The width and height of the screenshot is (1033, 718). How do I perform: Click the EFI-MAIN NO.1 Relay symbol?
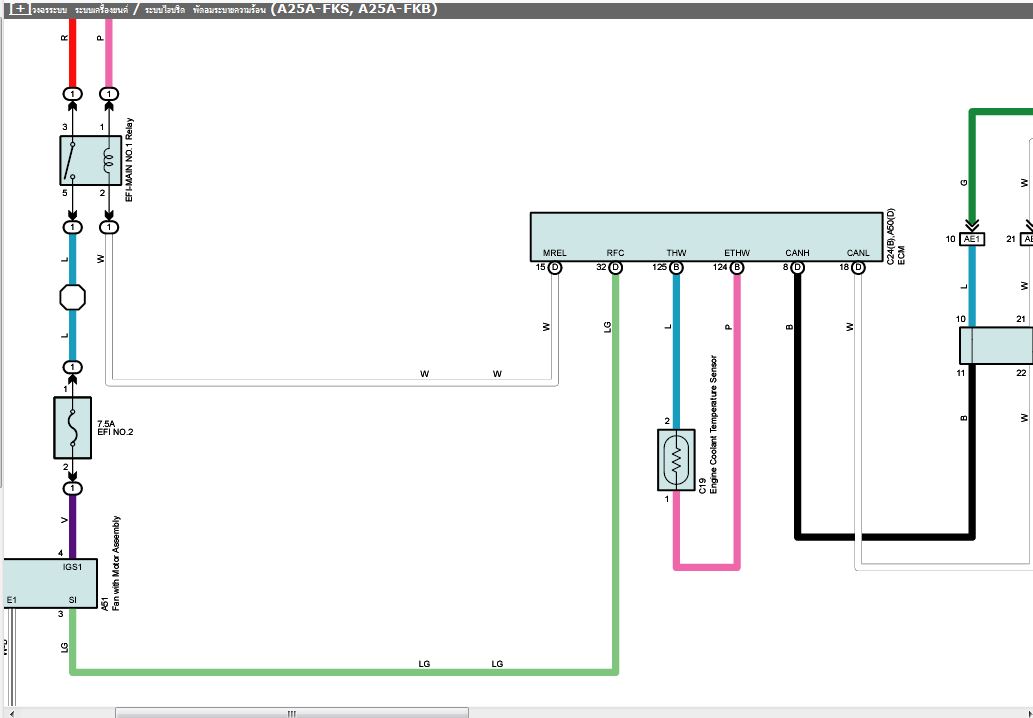(90, 161)
